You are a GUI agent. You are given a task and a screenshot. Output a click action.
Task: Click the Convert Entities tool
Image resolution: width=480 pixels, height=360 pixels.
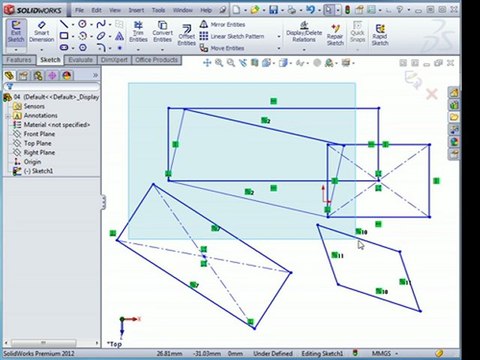tap(162, 32)
